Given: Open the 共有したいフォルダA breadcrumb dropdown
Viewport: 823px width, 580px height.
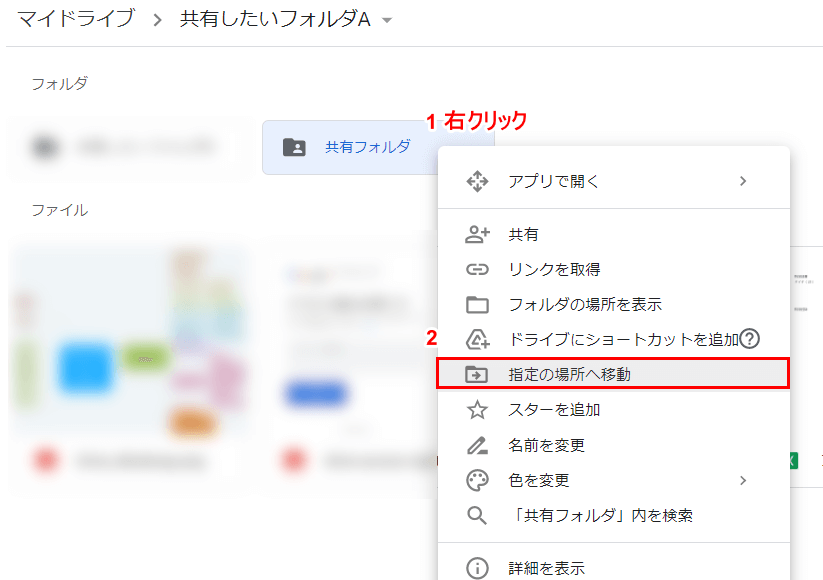Looking at the screenshot, I should click(x=387, y=21).
